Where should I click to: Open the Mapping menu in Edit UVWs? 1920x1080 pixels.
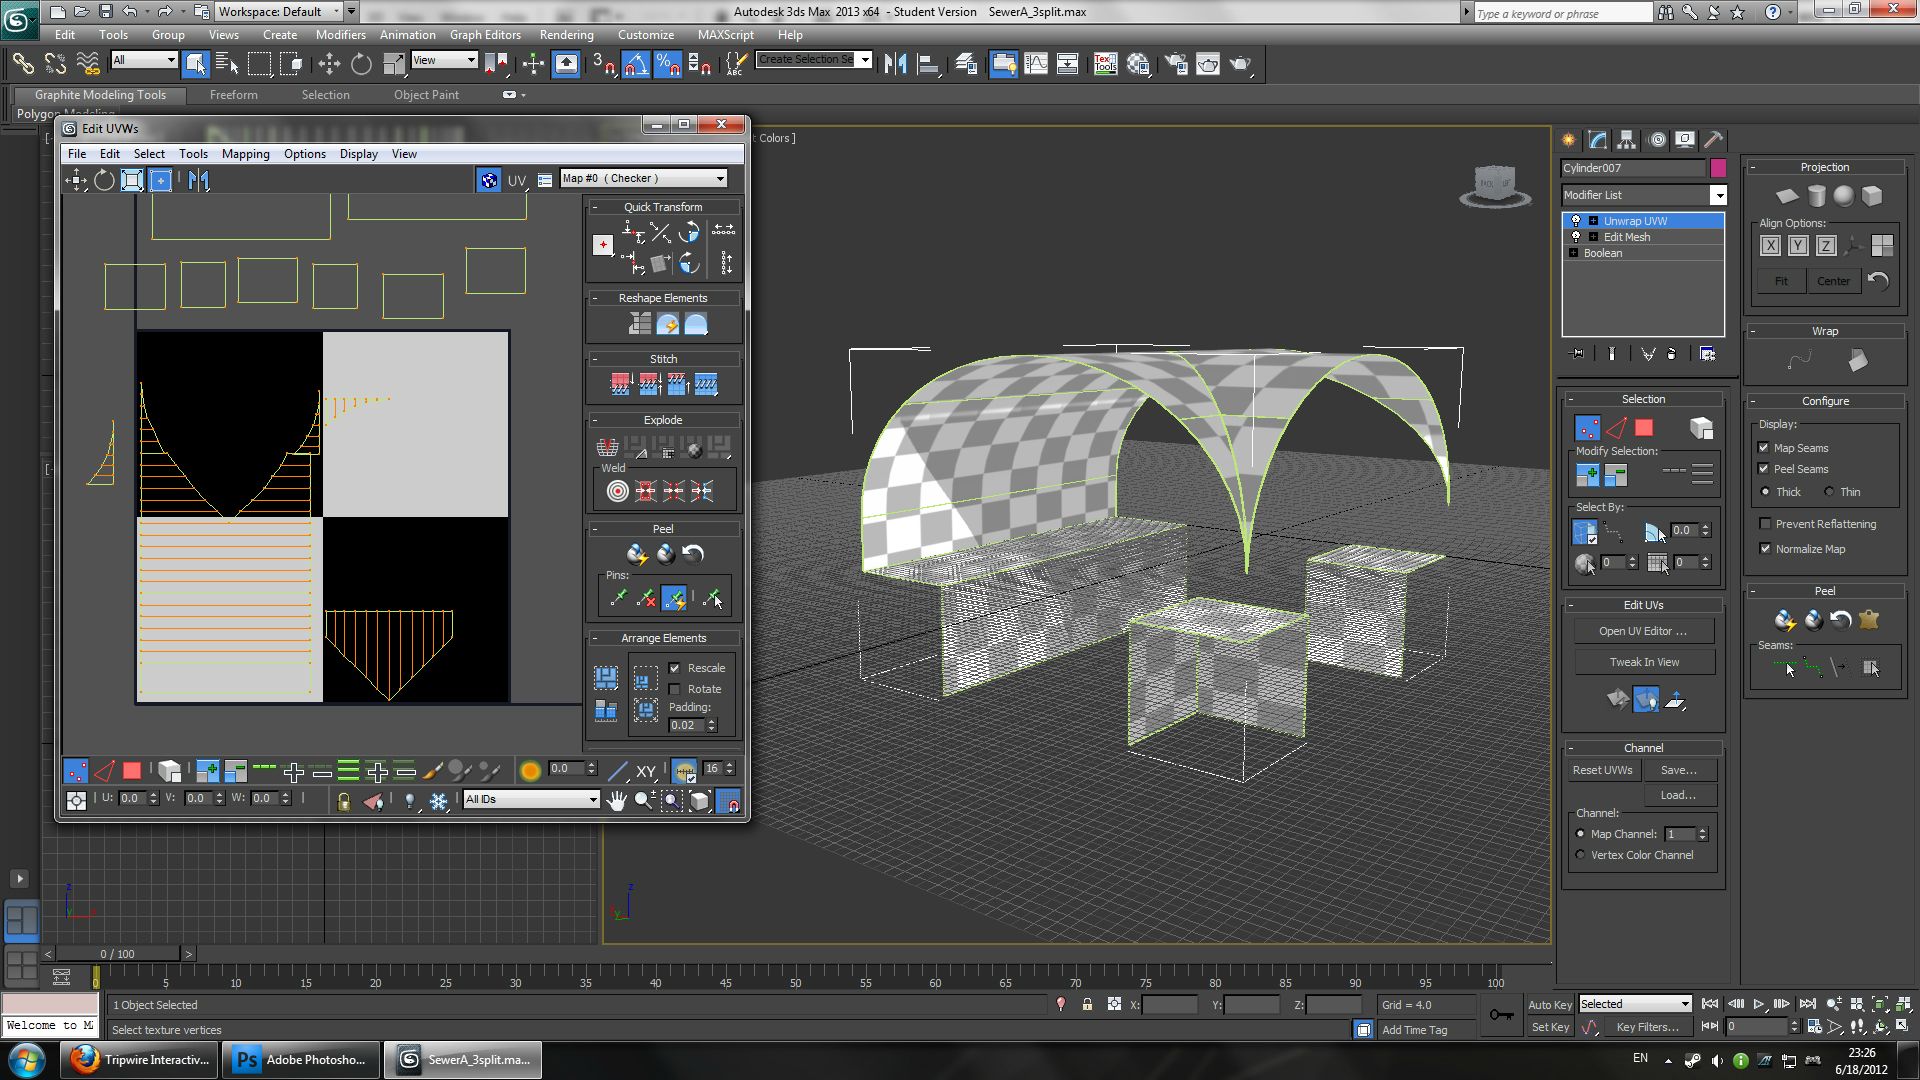[x=245, y=154]
